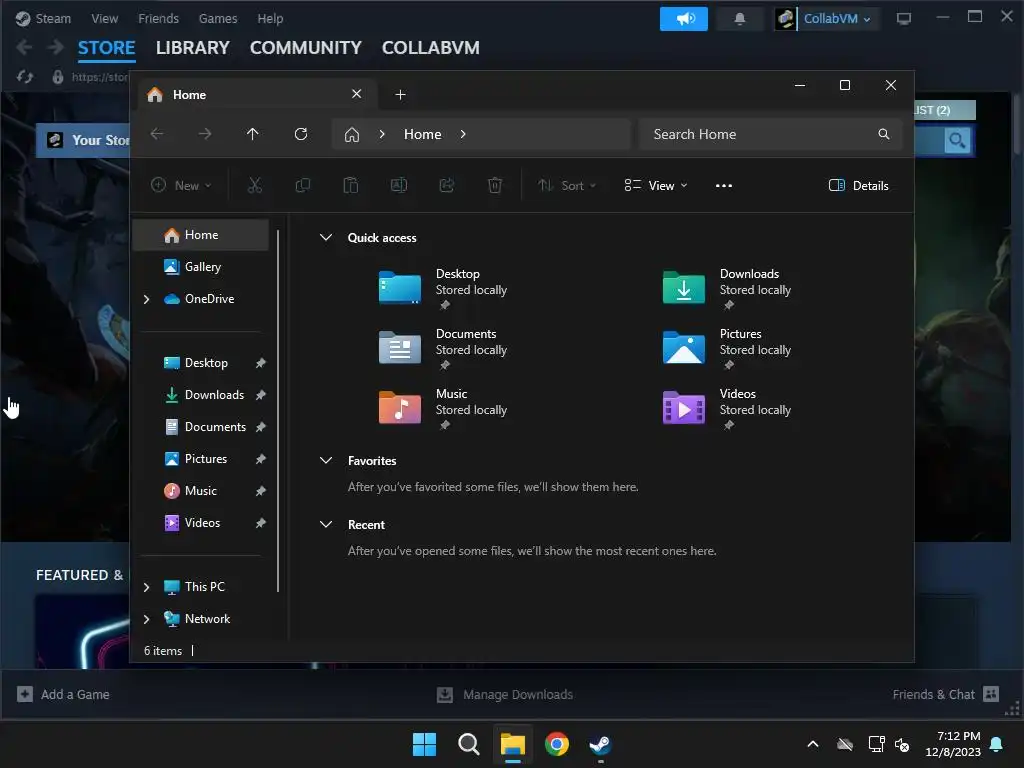Click the Explorer Back arrow
The image size is (1024, 768).
(x=157, y=134)
